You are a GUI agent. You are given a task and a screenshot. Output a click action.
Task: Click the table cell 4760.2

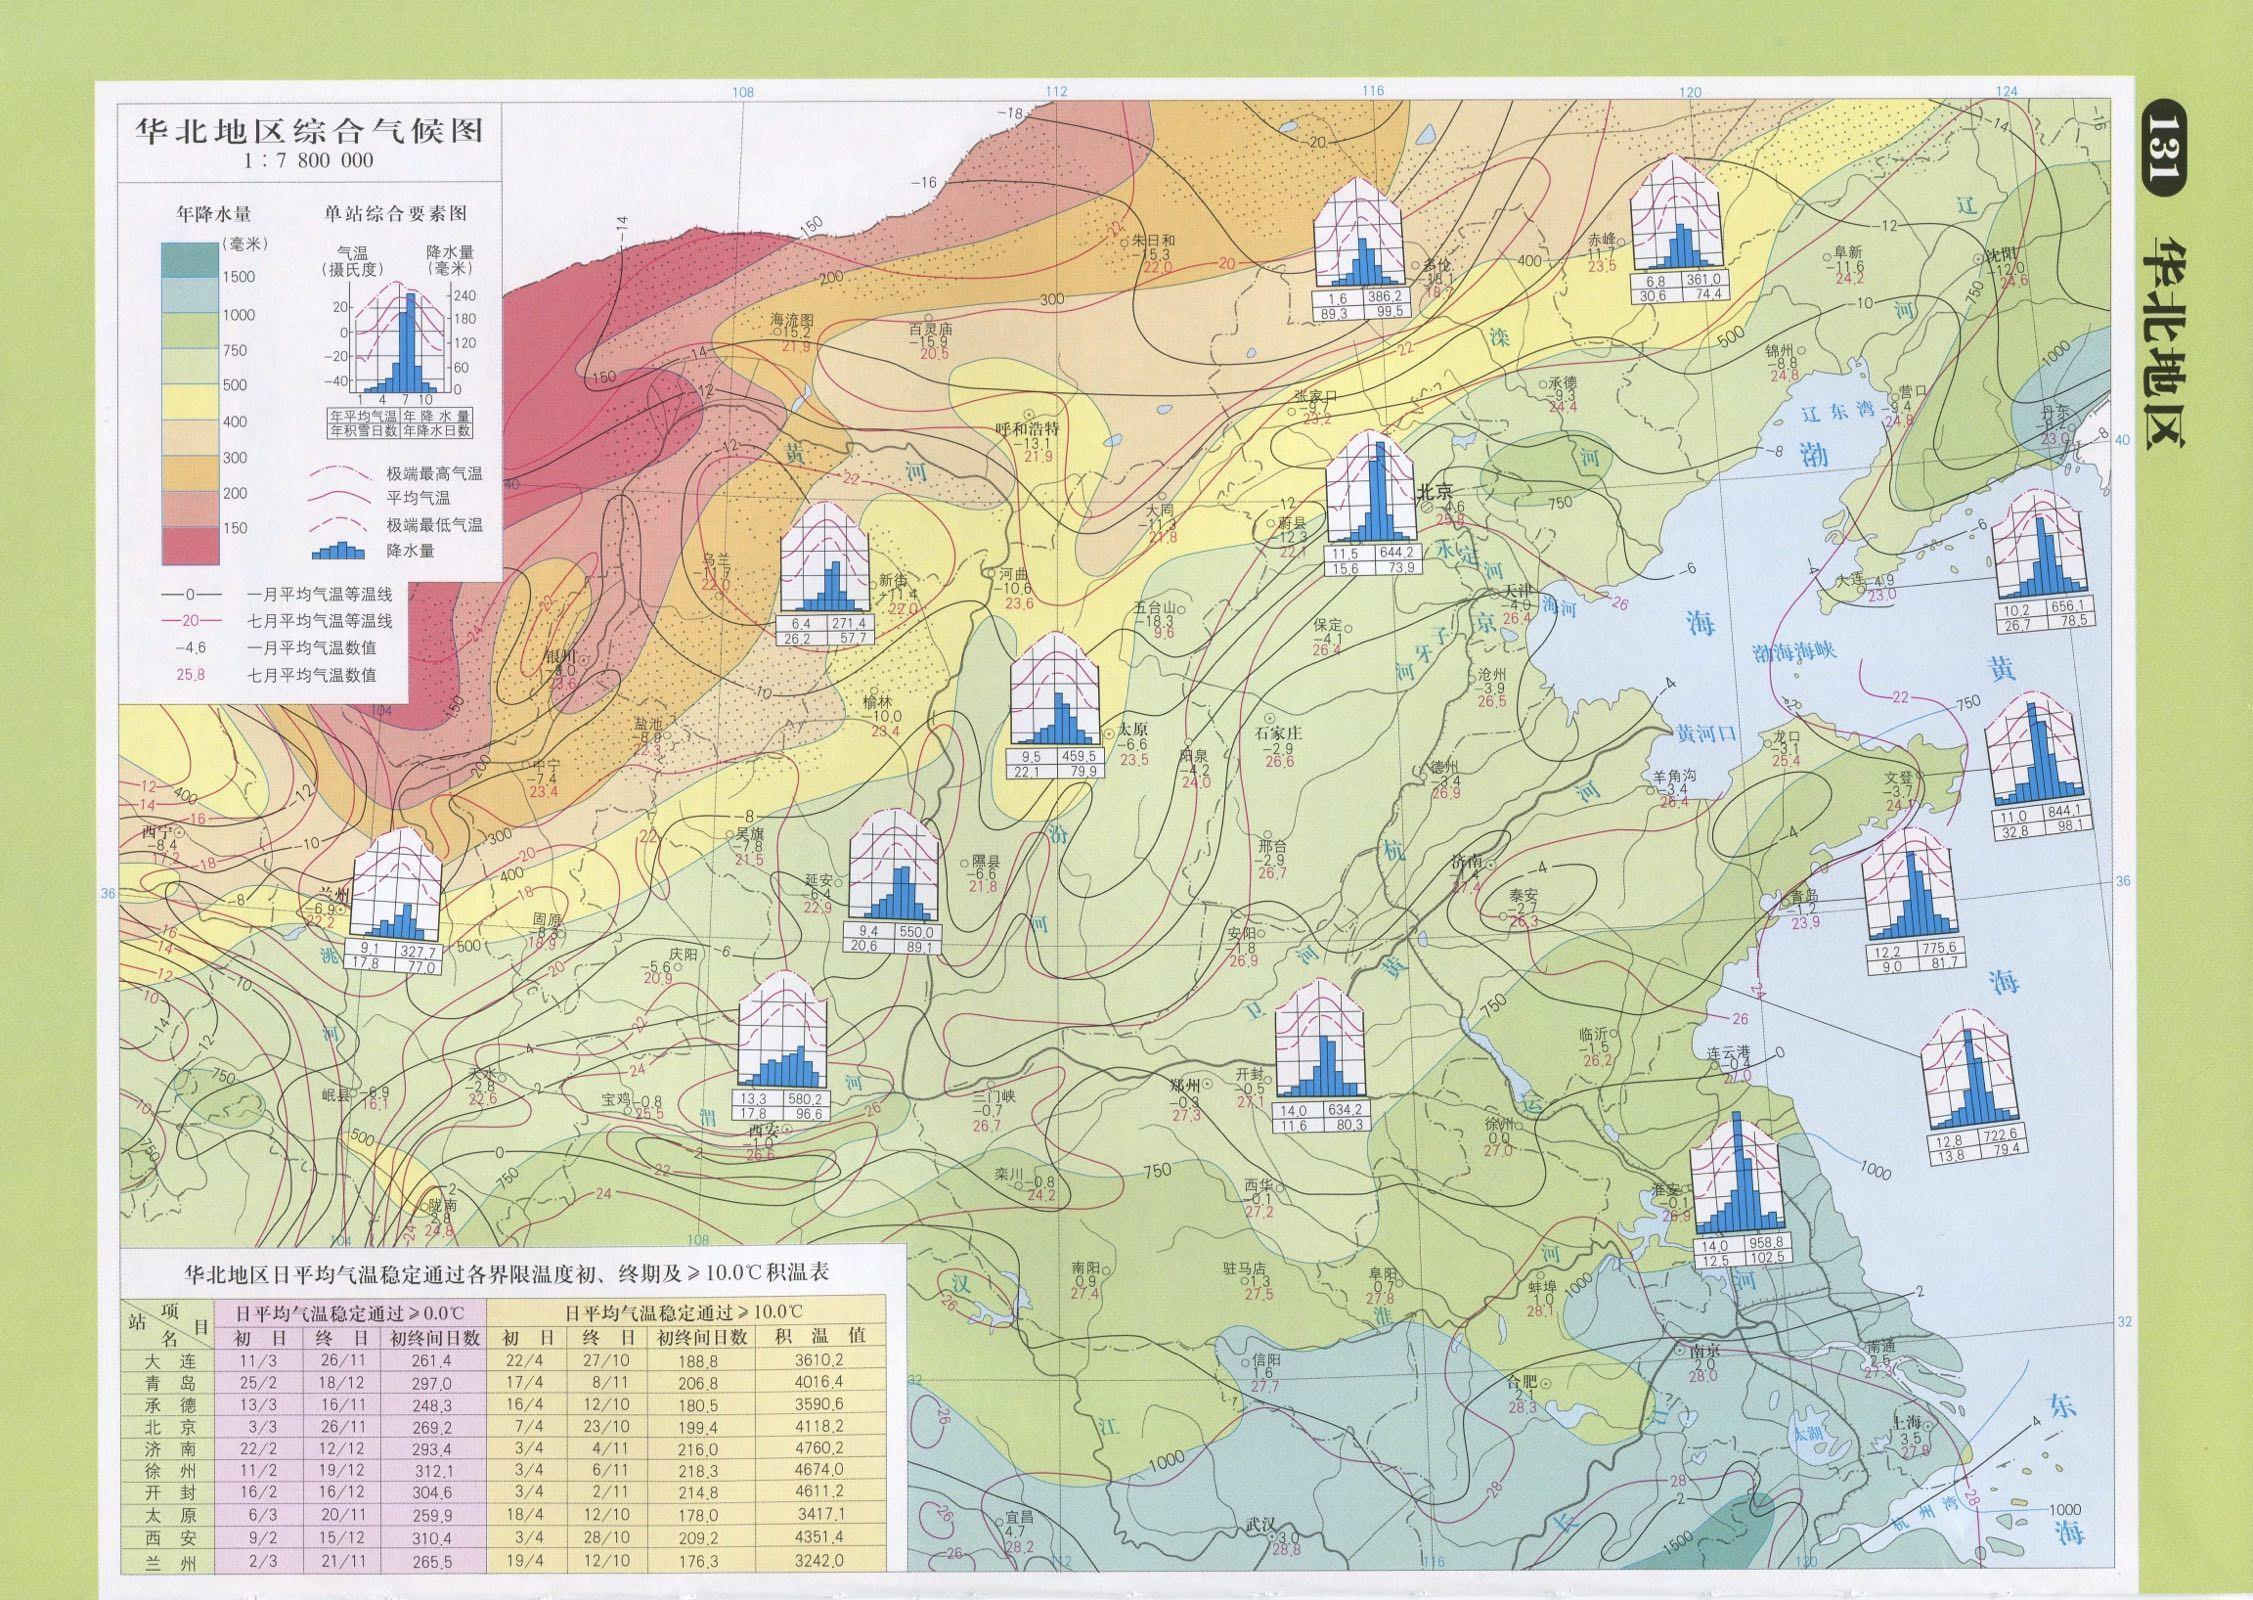(821, 1449)
